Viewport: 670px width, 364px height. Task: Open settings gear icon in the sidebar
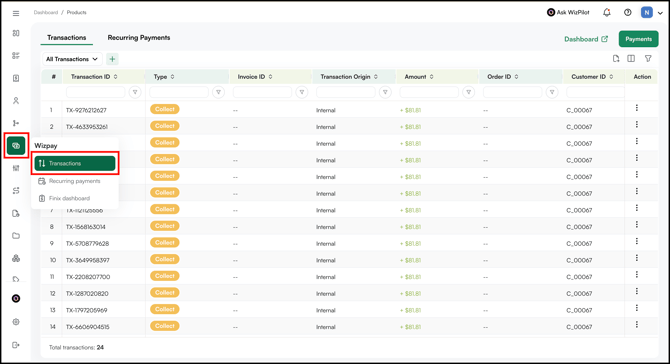point(16,322)
